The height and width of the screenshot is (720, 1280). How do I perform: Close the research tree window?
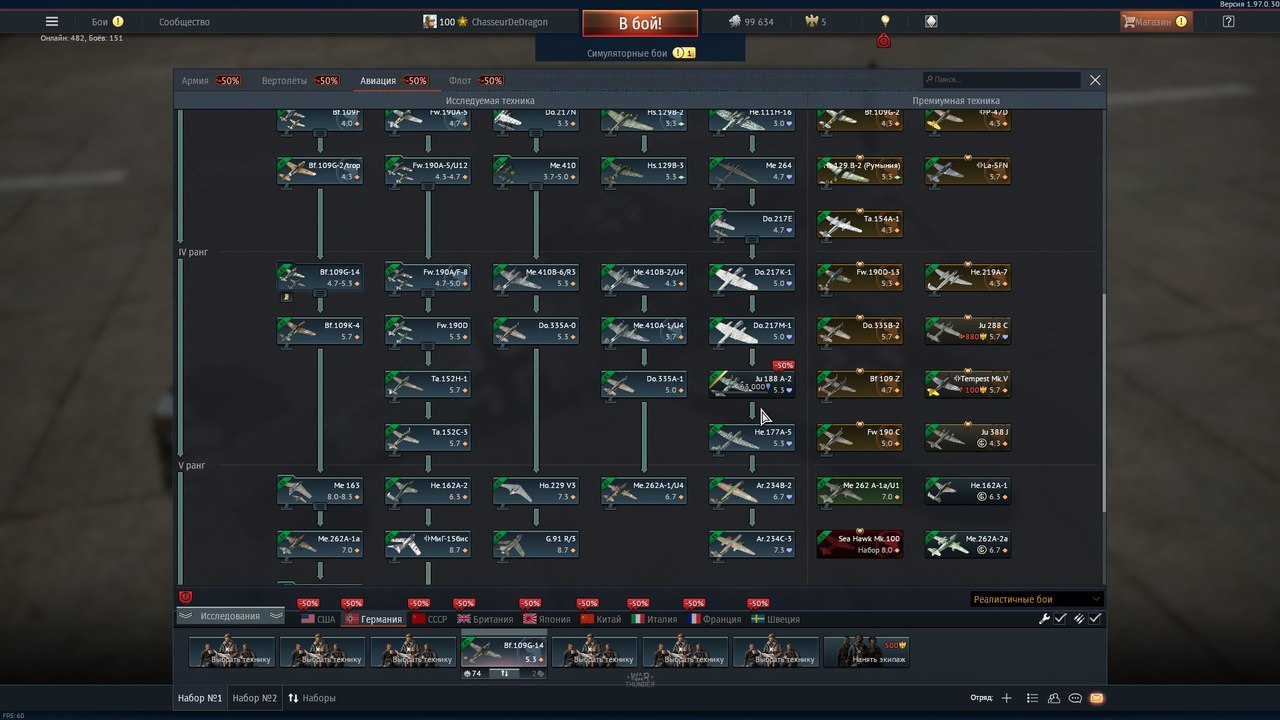coord(1095,80)
